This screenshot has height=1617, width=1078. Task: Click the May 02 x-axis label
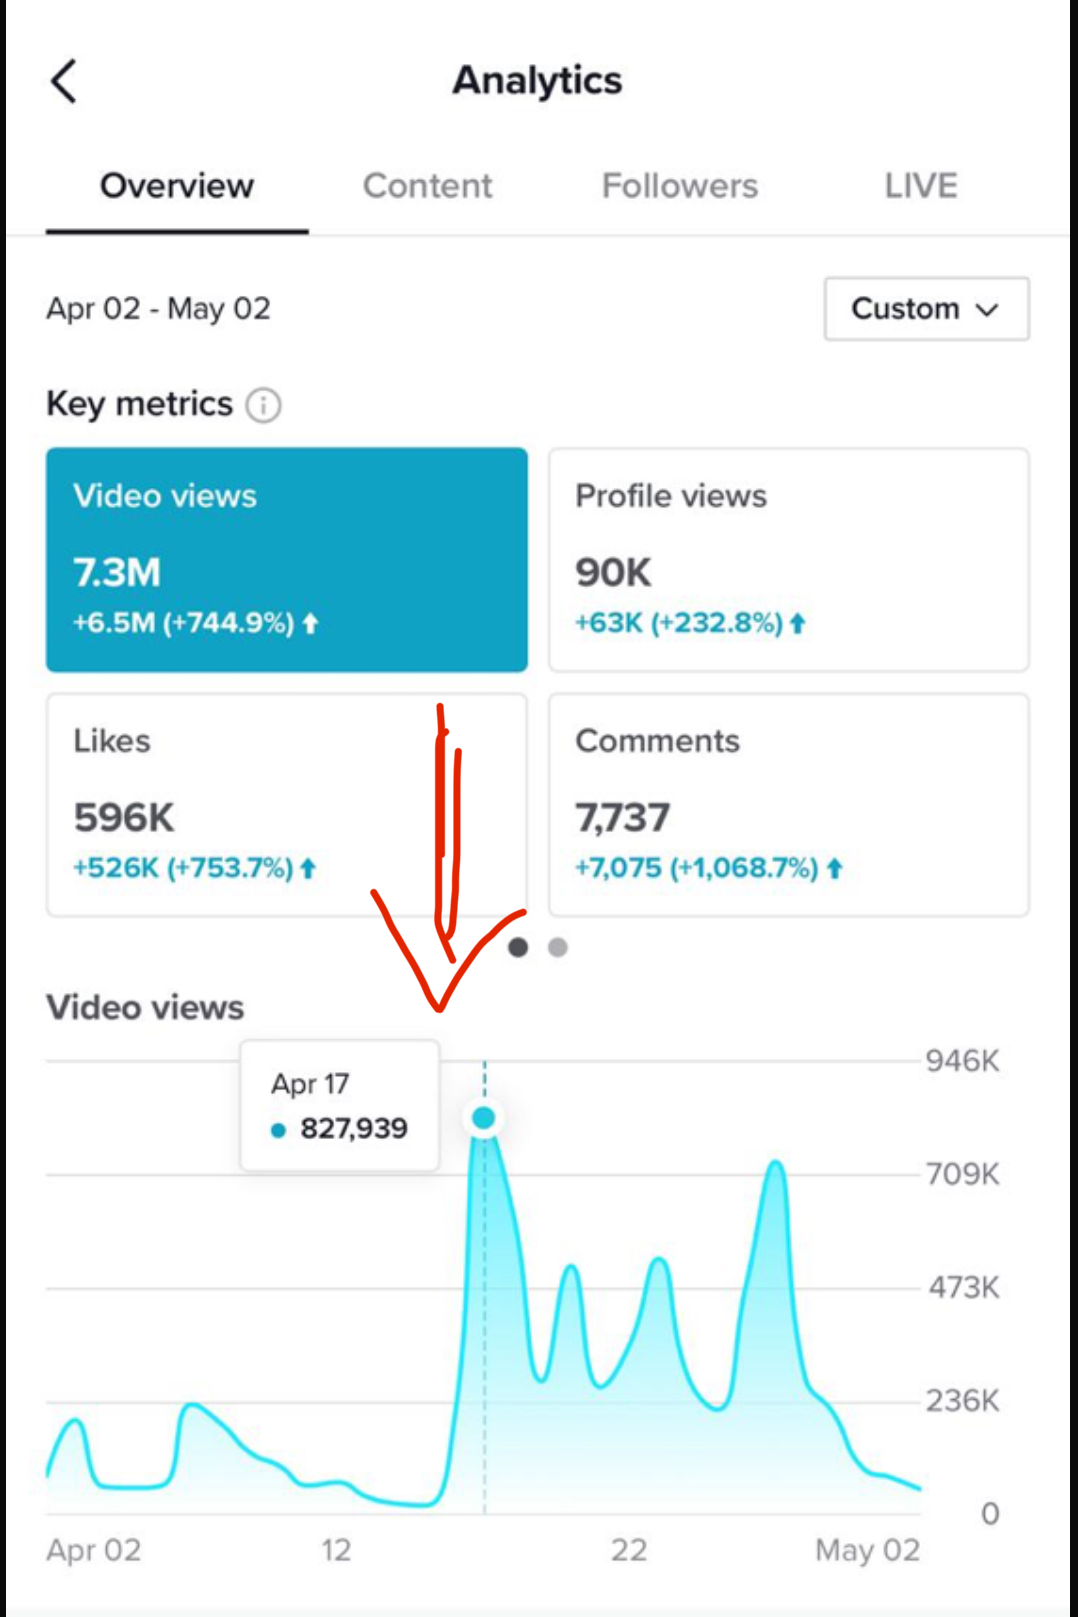[867, 1550]
